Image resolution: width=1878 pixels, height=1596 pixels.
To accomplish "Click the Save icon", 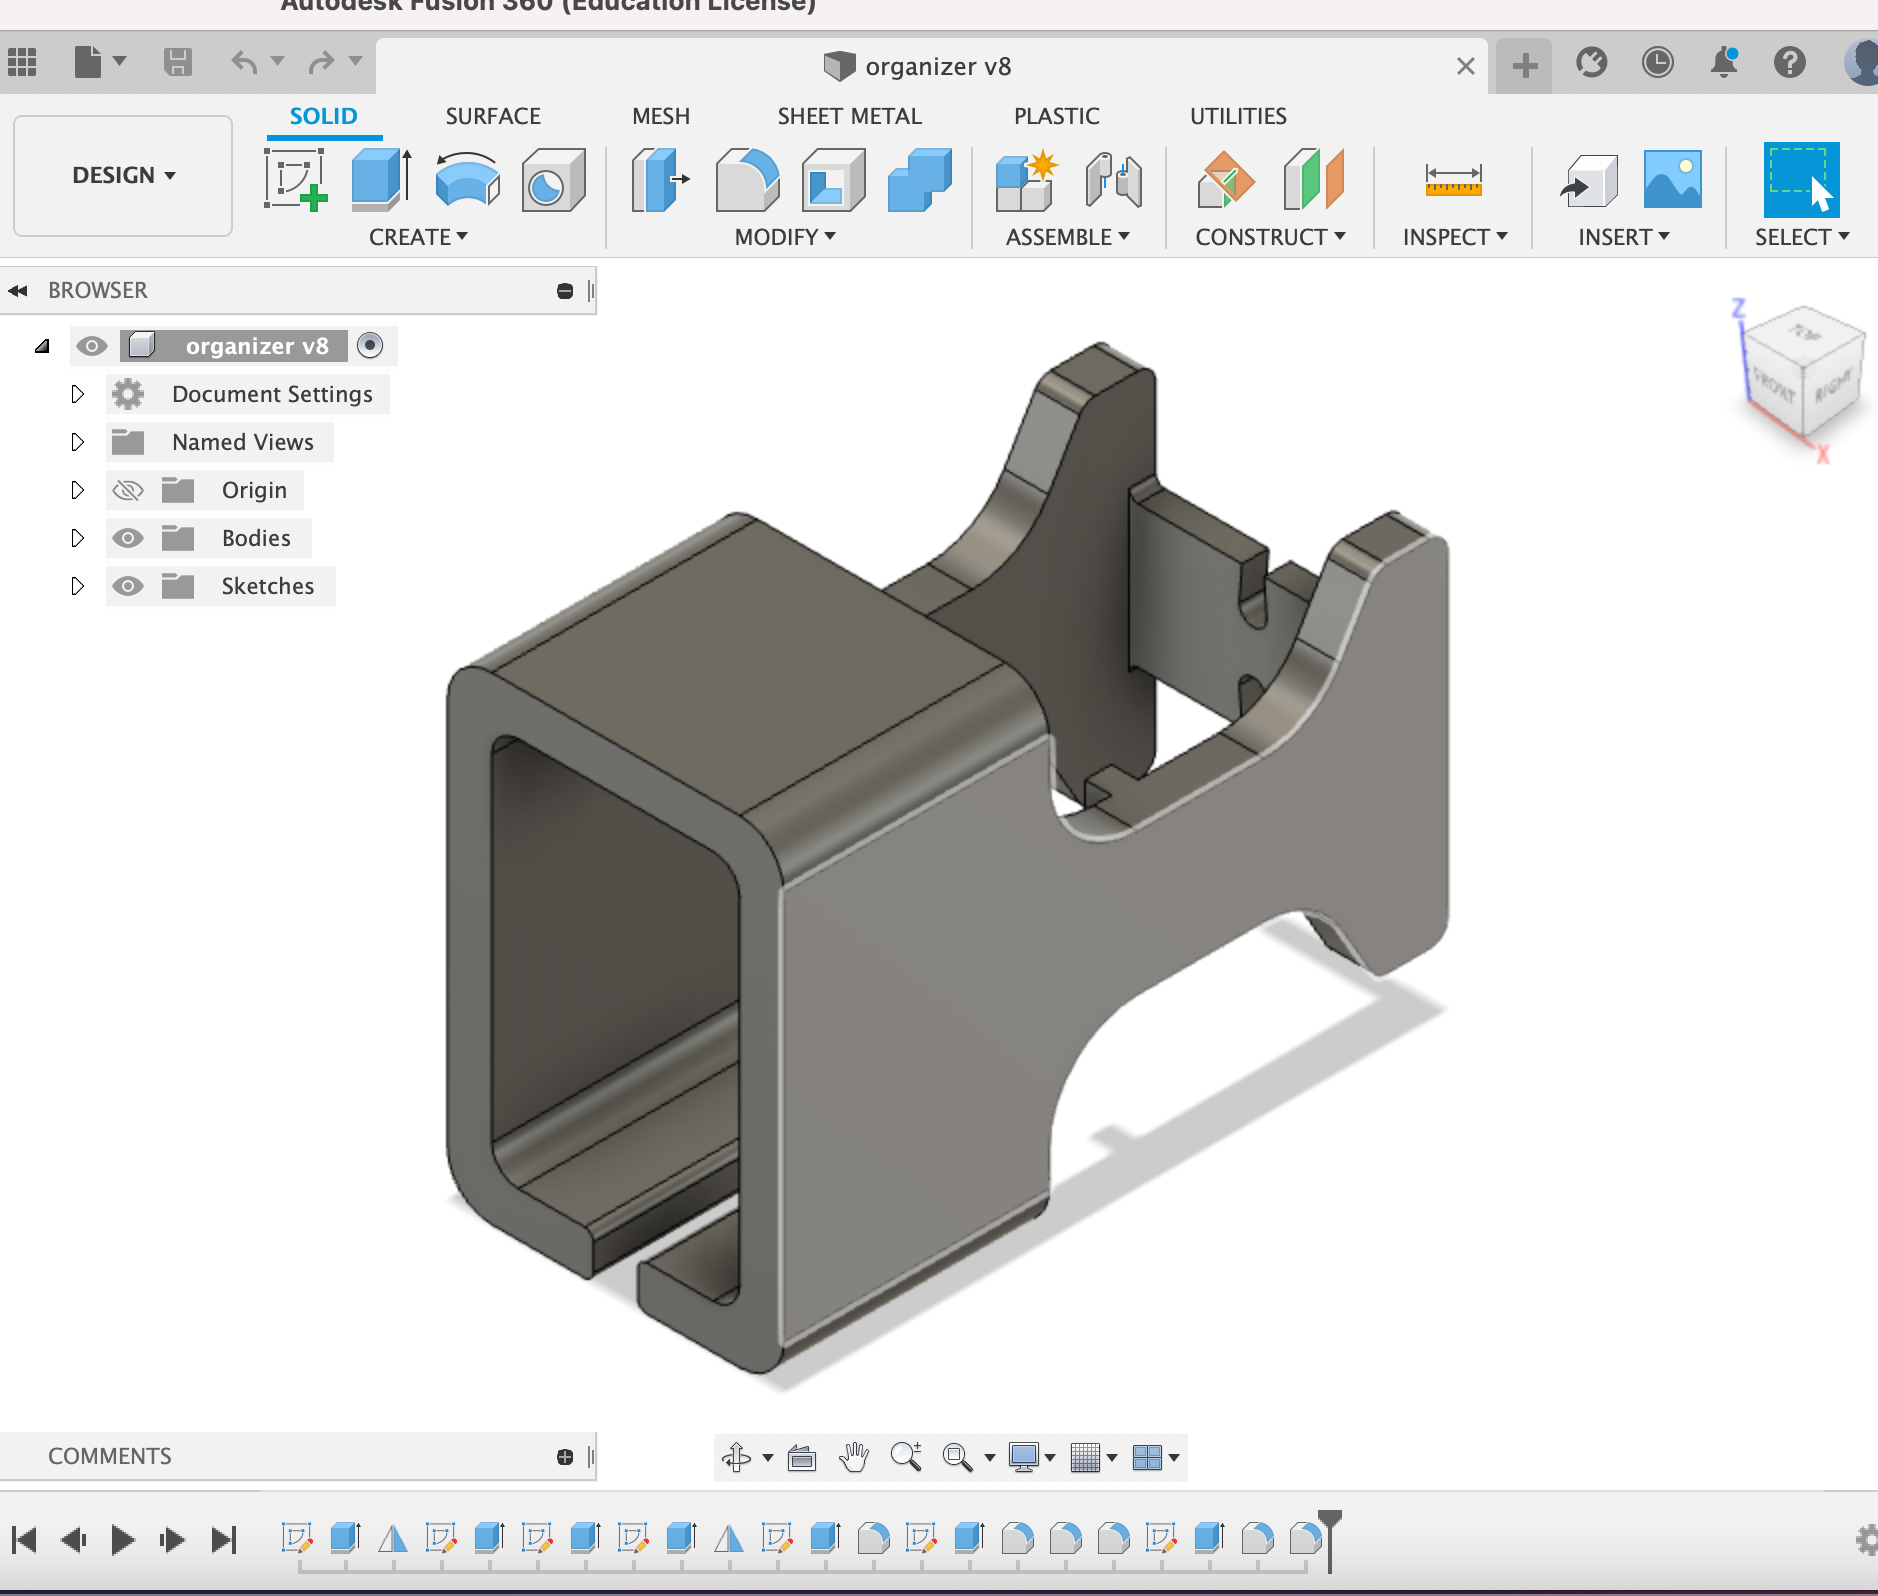I will point(178,62).
